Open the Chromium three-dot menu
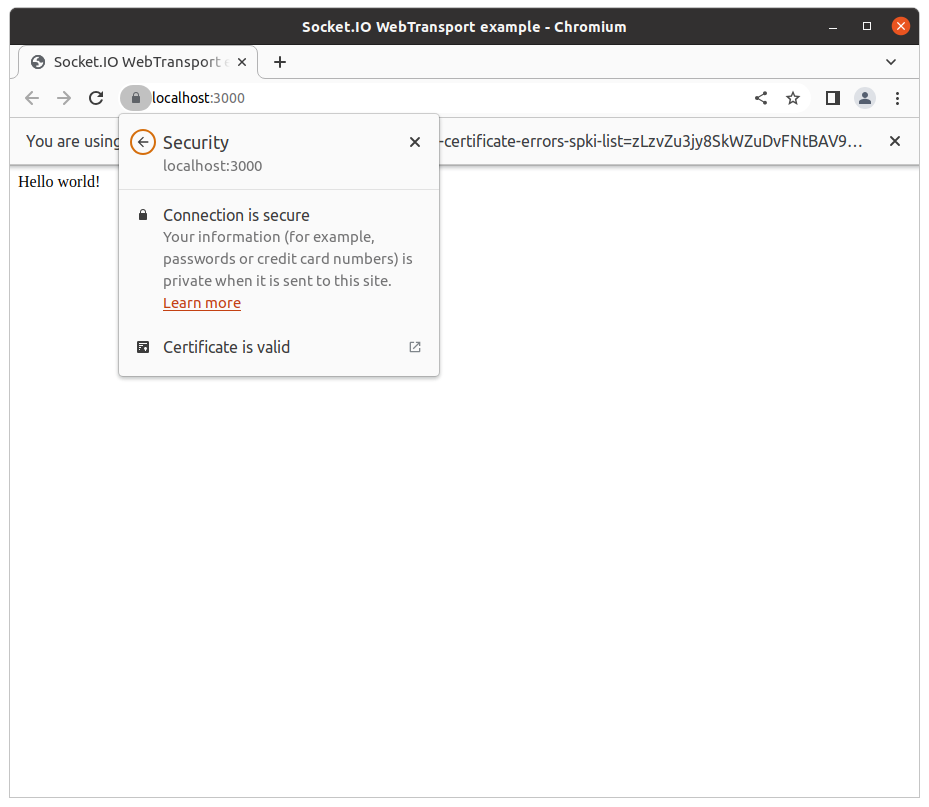929x807 pixels. pyautogui.click(x=897, y=98)
